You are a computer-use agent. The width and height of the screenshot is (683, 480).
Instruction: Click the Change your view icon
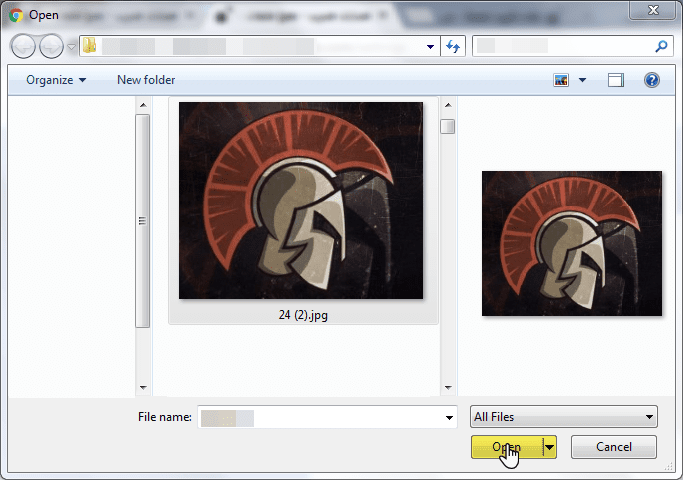coord(560,80)
